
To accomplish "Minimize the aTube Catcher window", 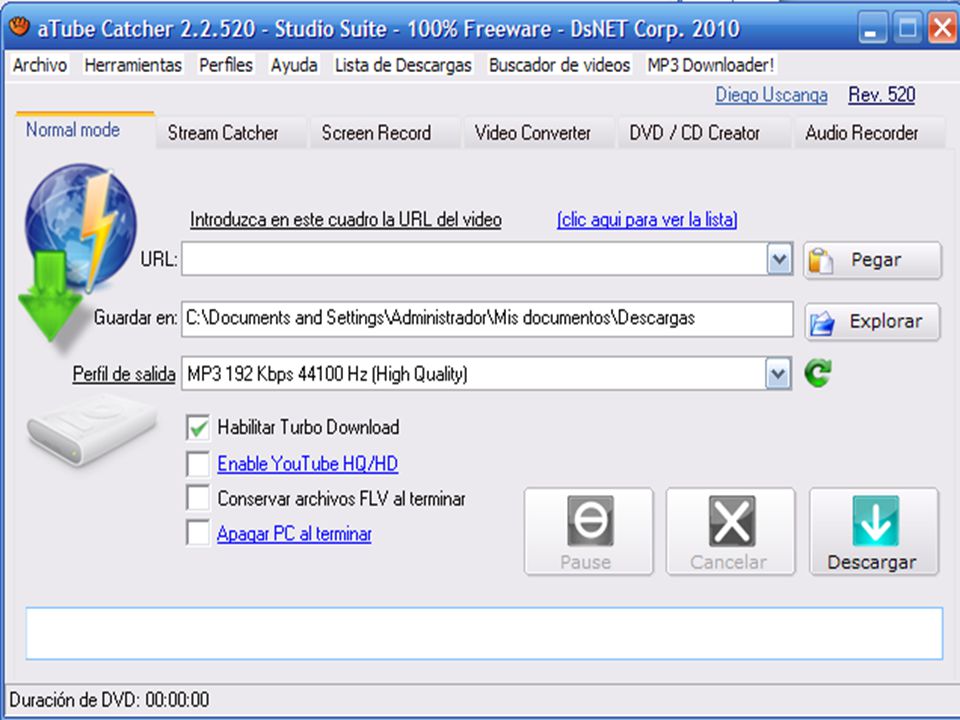I will pos(872,28).
